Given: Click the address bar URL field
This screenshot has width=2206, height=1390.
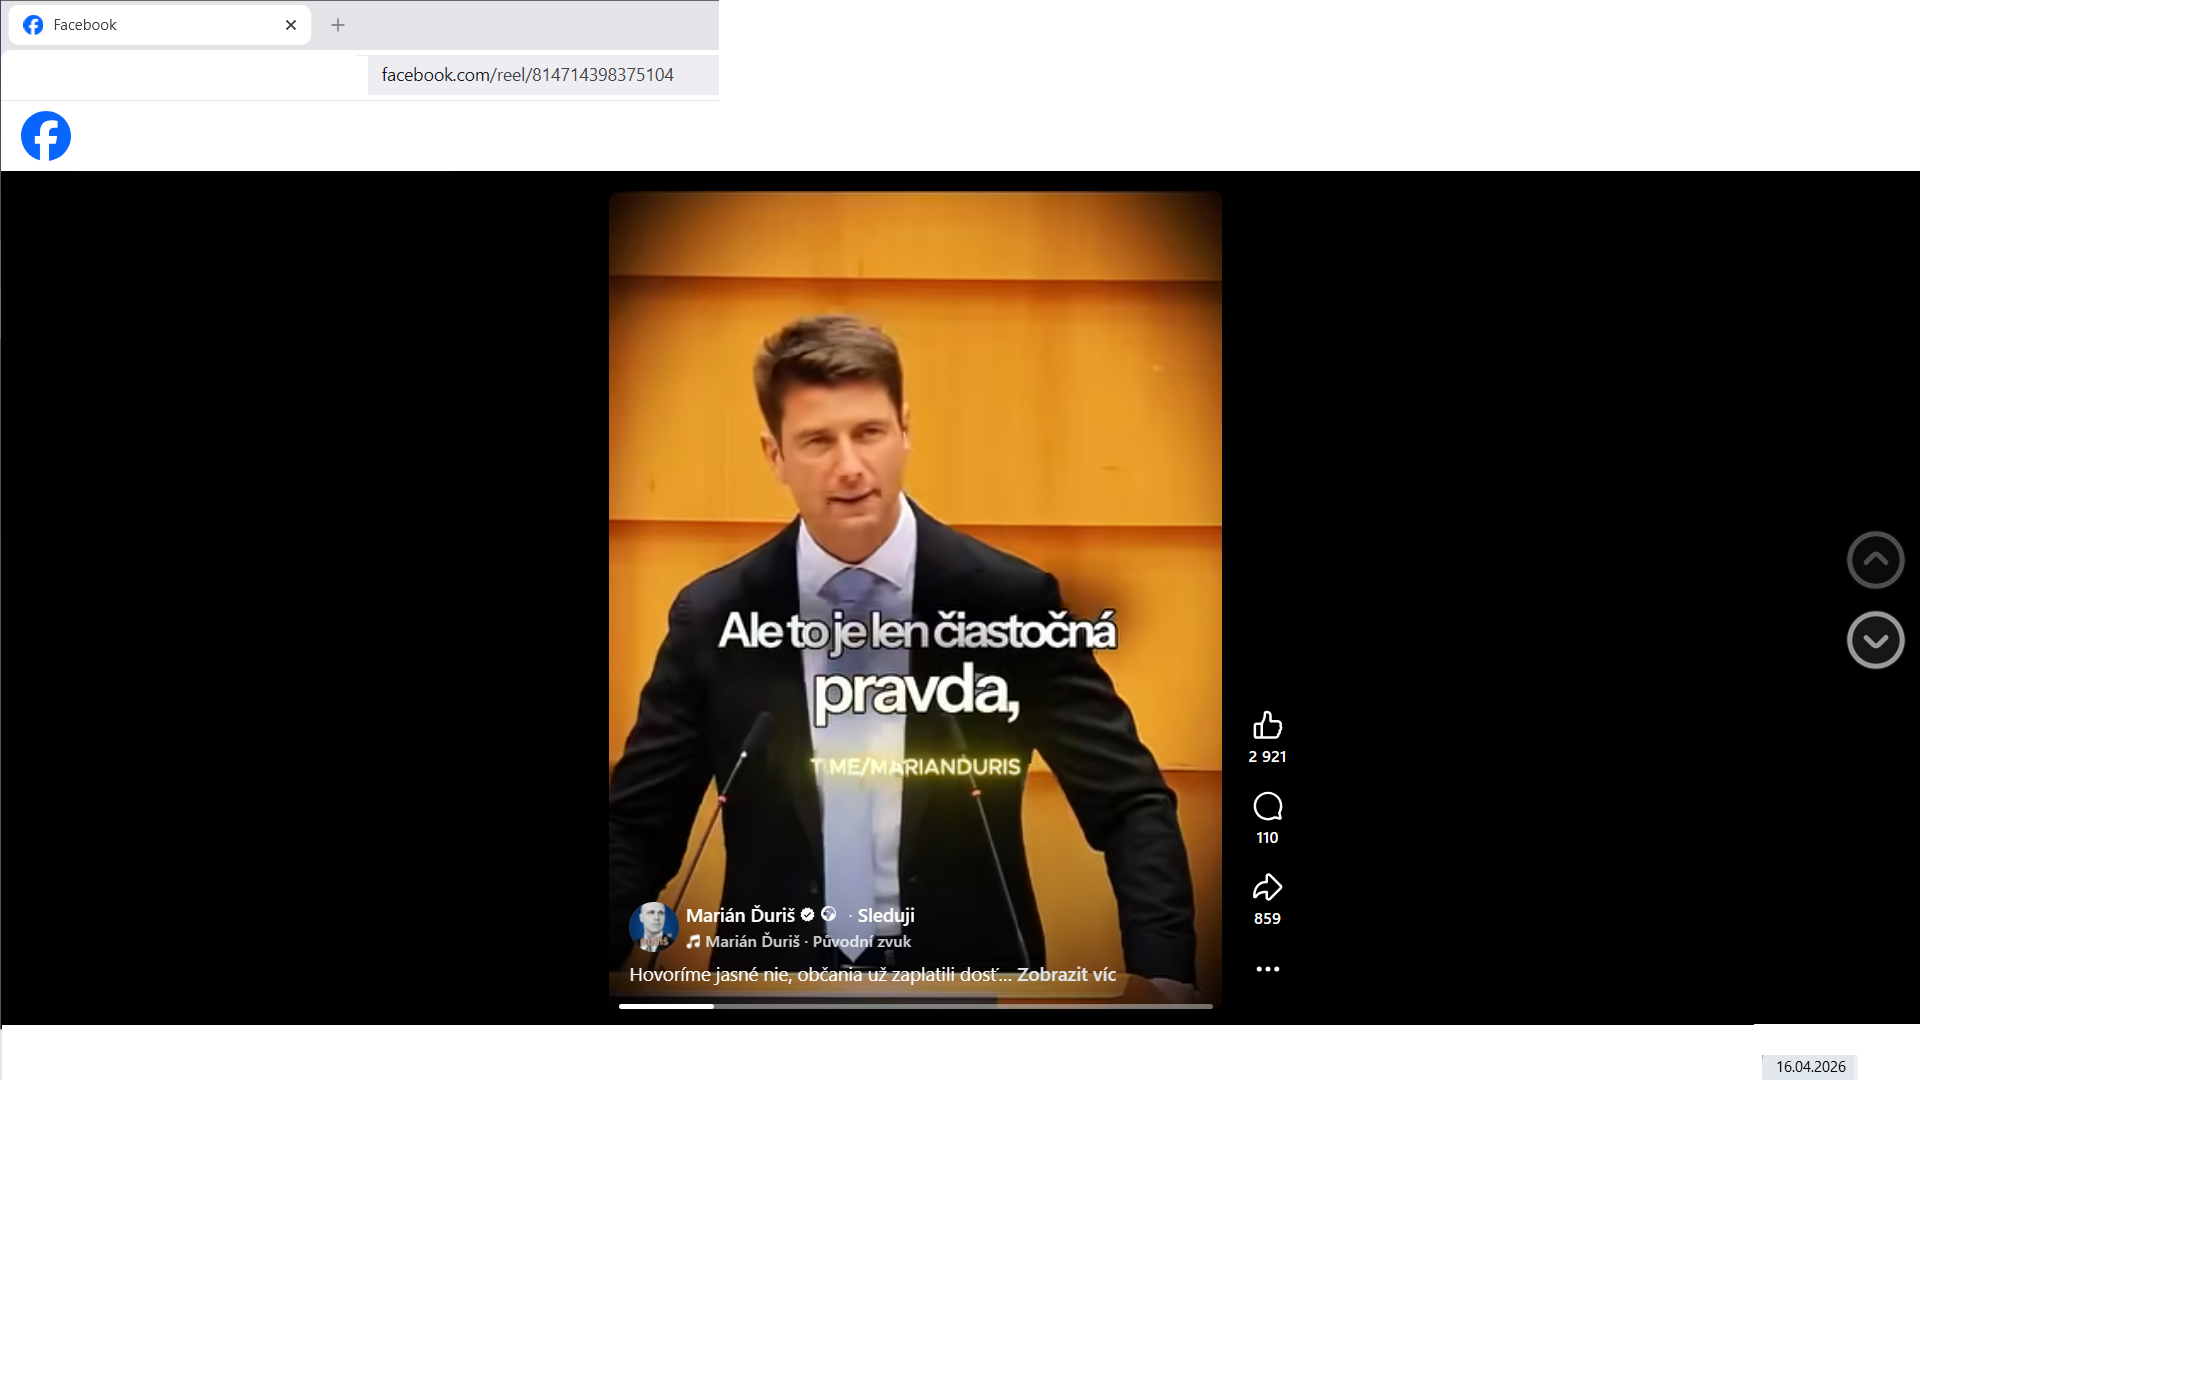Looking at the screenshot, I should pyautogui.click(x=528, y=75).
